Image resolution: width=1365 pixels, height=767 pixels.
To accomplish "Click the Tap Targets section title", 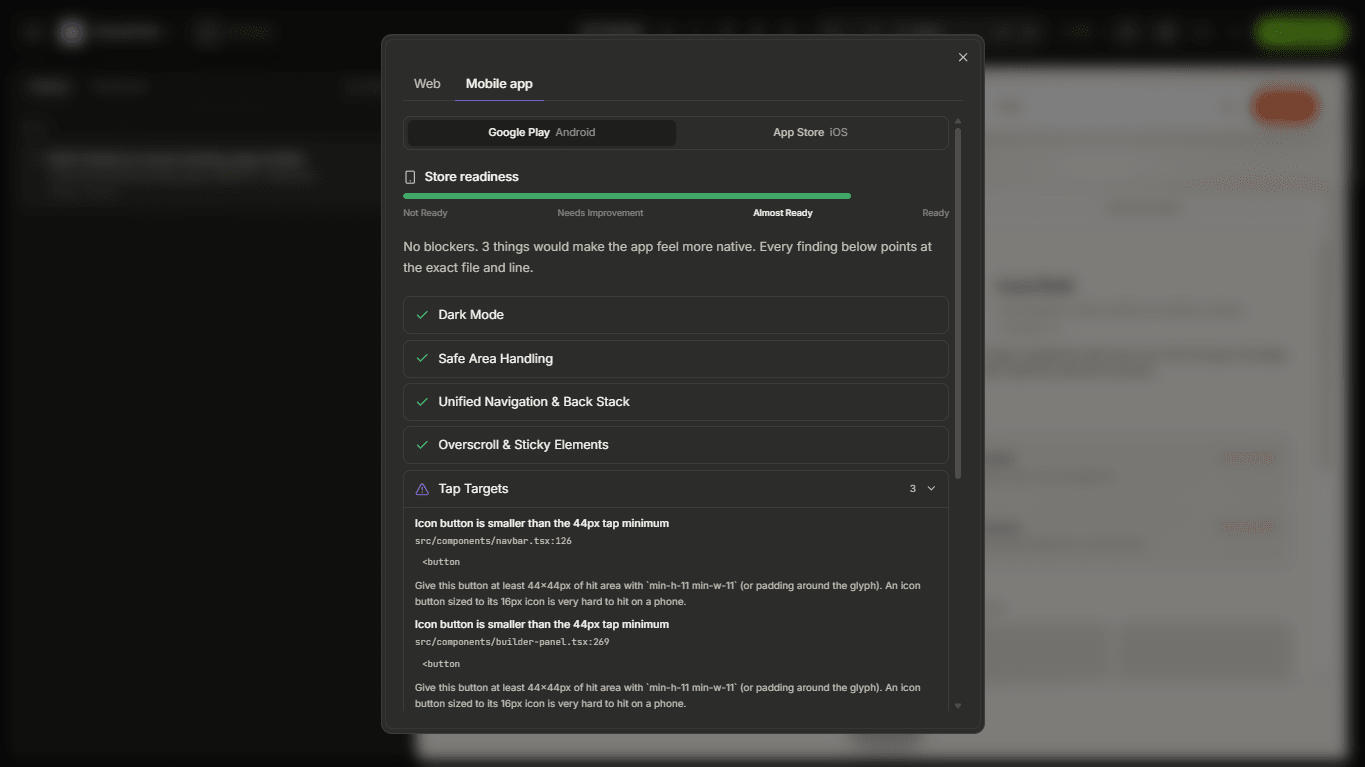I will 473,489.
